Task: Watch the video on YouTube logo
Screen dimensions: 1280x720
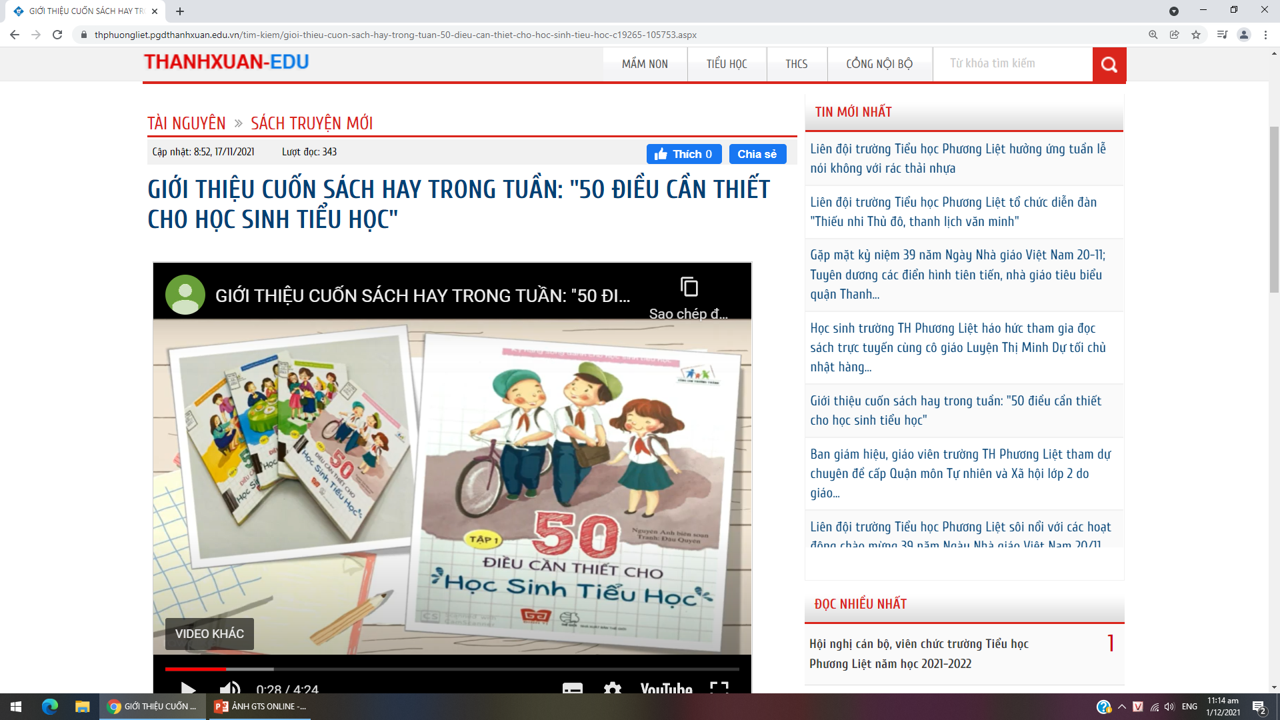Action: pyautogui.click(x=666, y=689)
